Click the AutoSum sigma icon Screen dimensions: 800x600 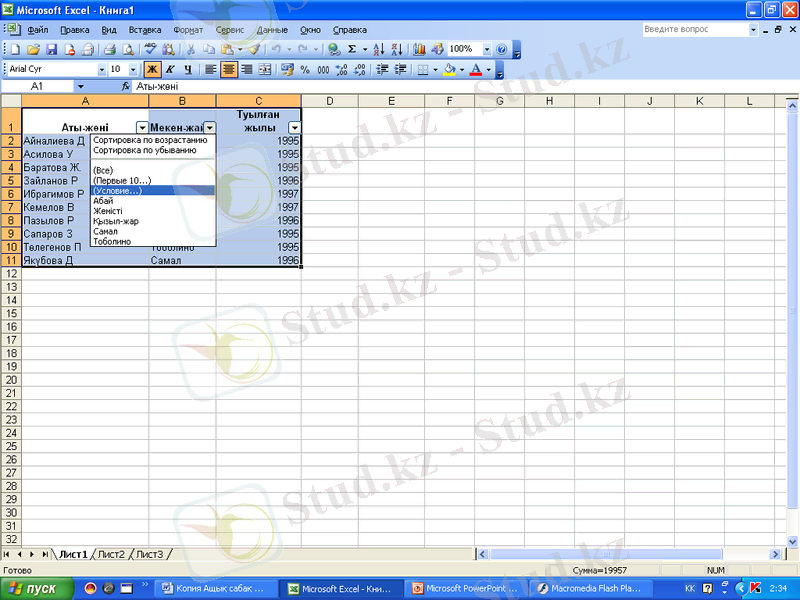coord(351,49)
